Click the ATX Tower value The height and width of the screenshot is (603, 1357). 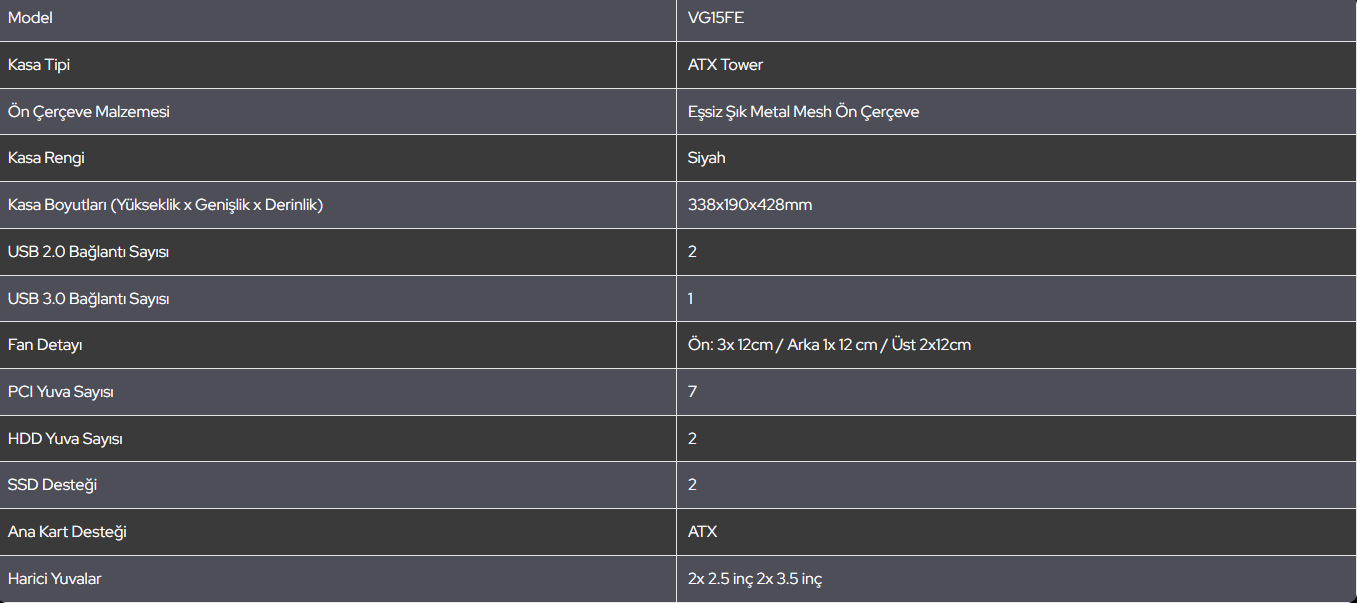[x=725, y=65]
